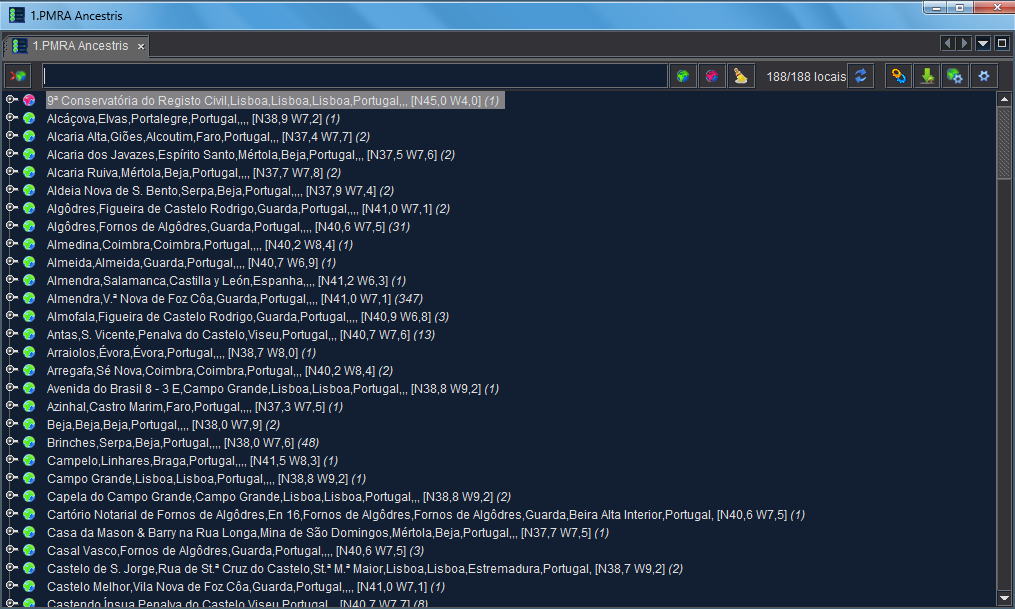This screenshot has height=609, width=1015.
Task: Click in the place search text field
Action: pos(354,76)
